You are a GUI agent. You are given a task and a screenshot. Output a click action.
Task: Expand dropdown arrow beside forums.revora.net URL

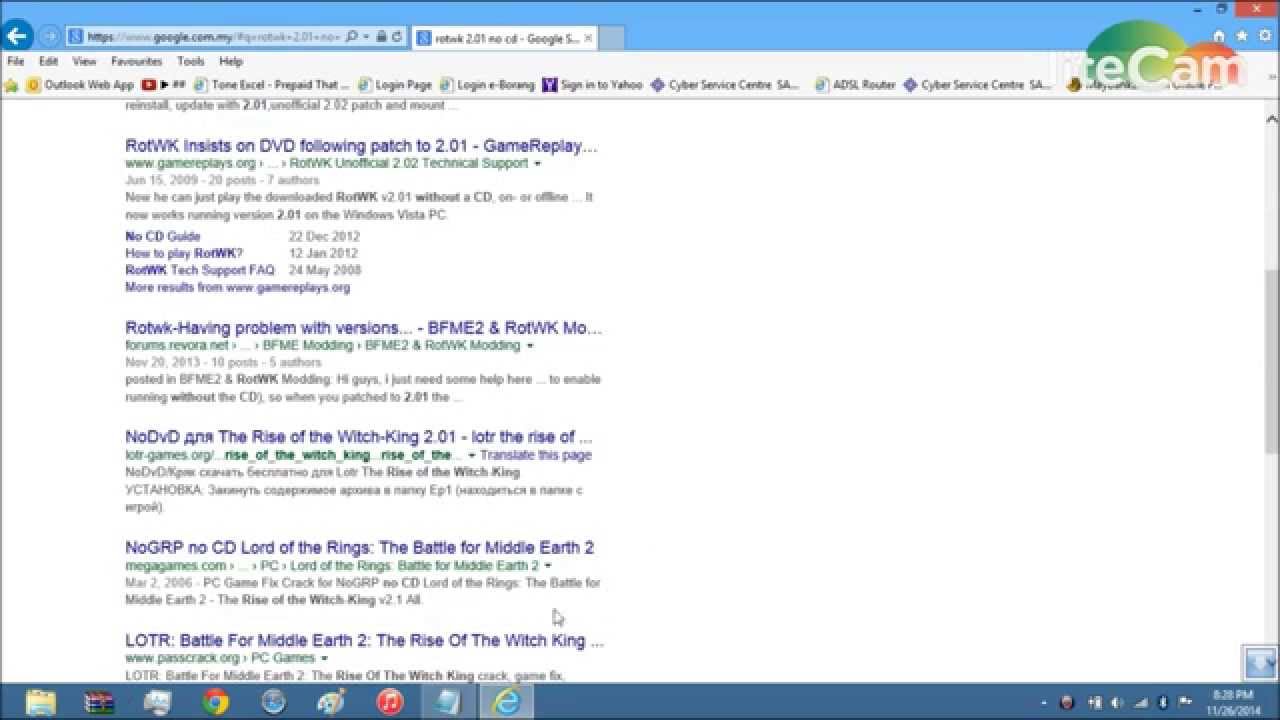[x=530, y=346]
